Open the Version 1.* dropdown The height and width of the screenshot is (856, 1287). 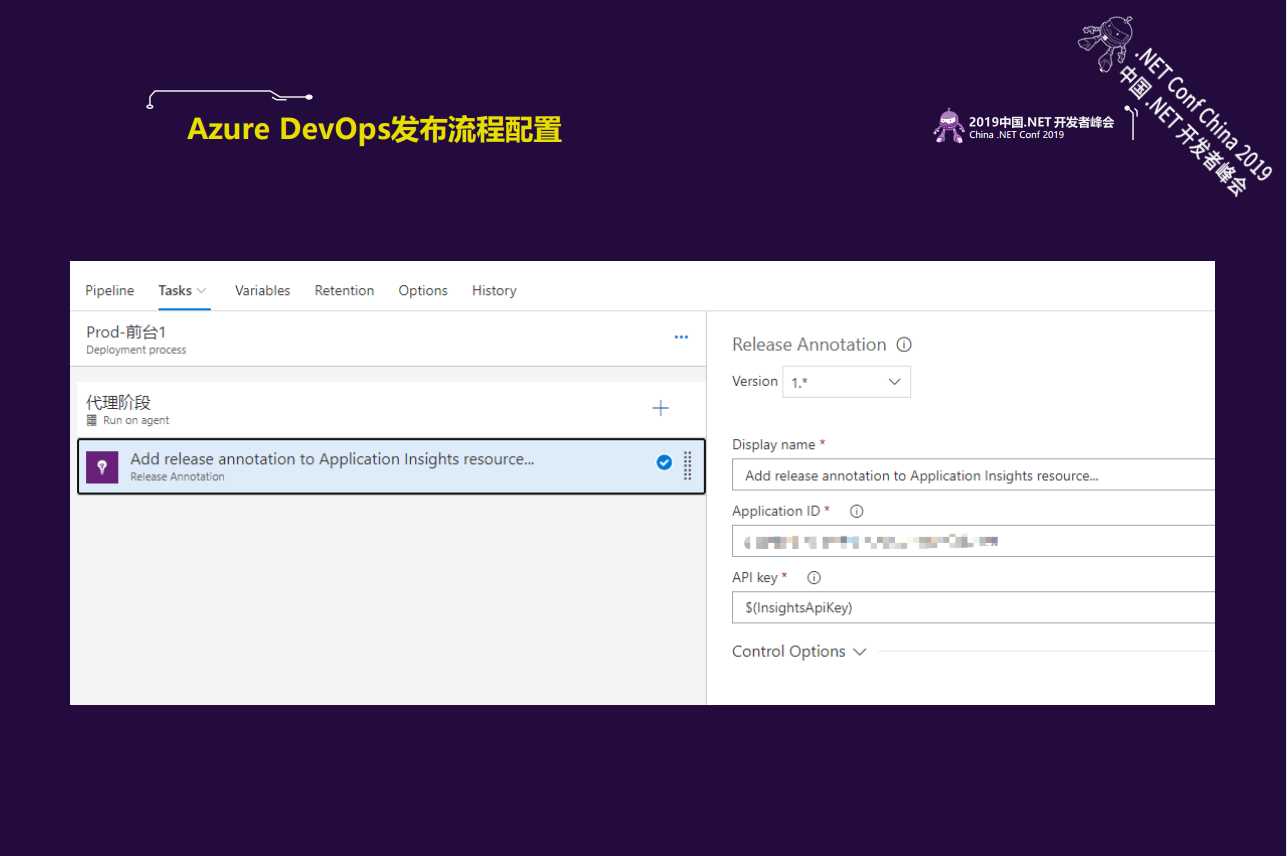point(846,382)
